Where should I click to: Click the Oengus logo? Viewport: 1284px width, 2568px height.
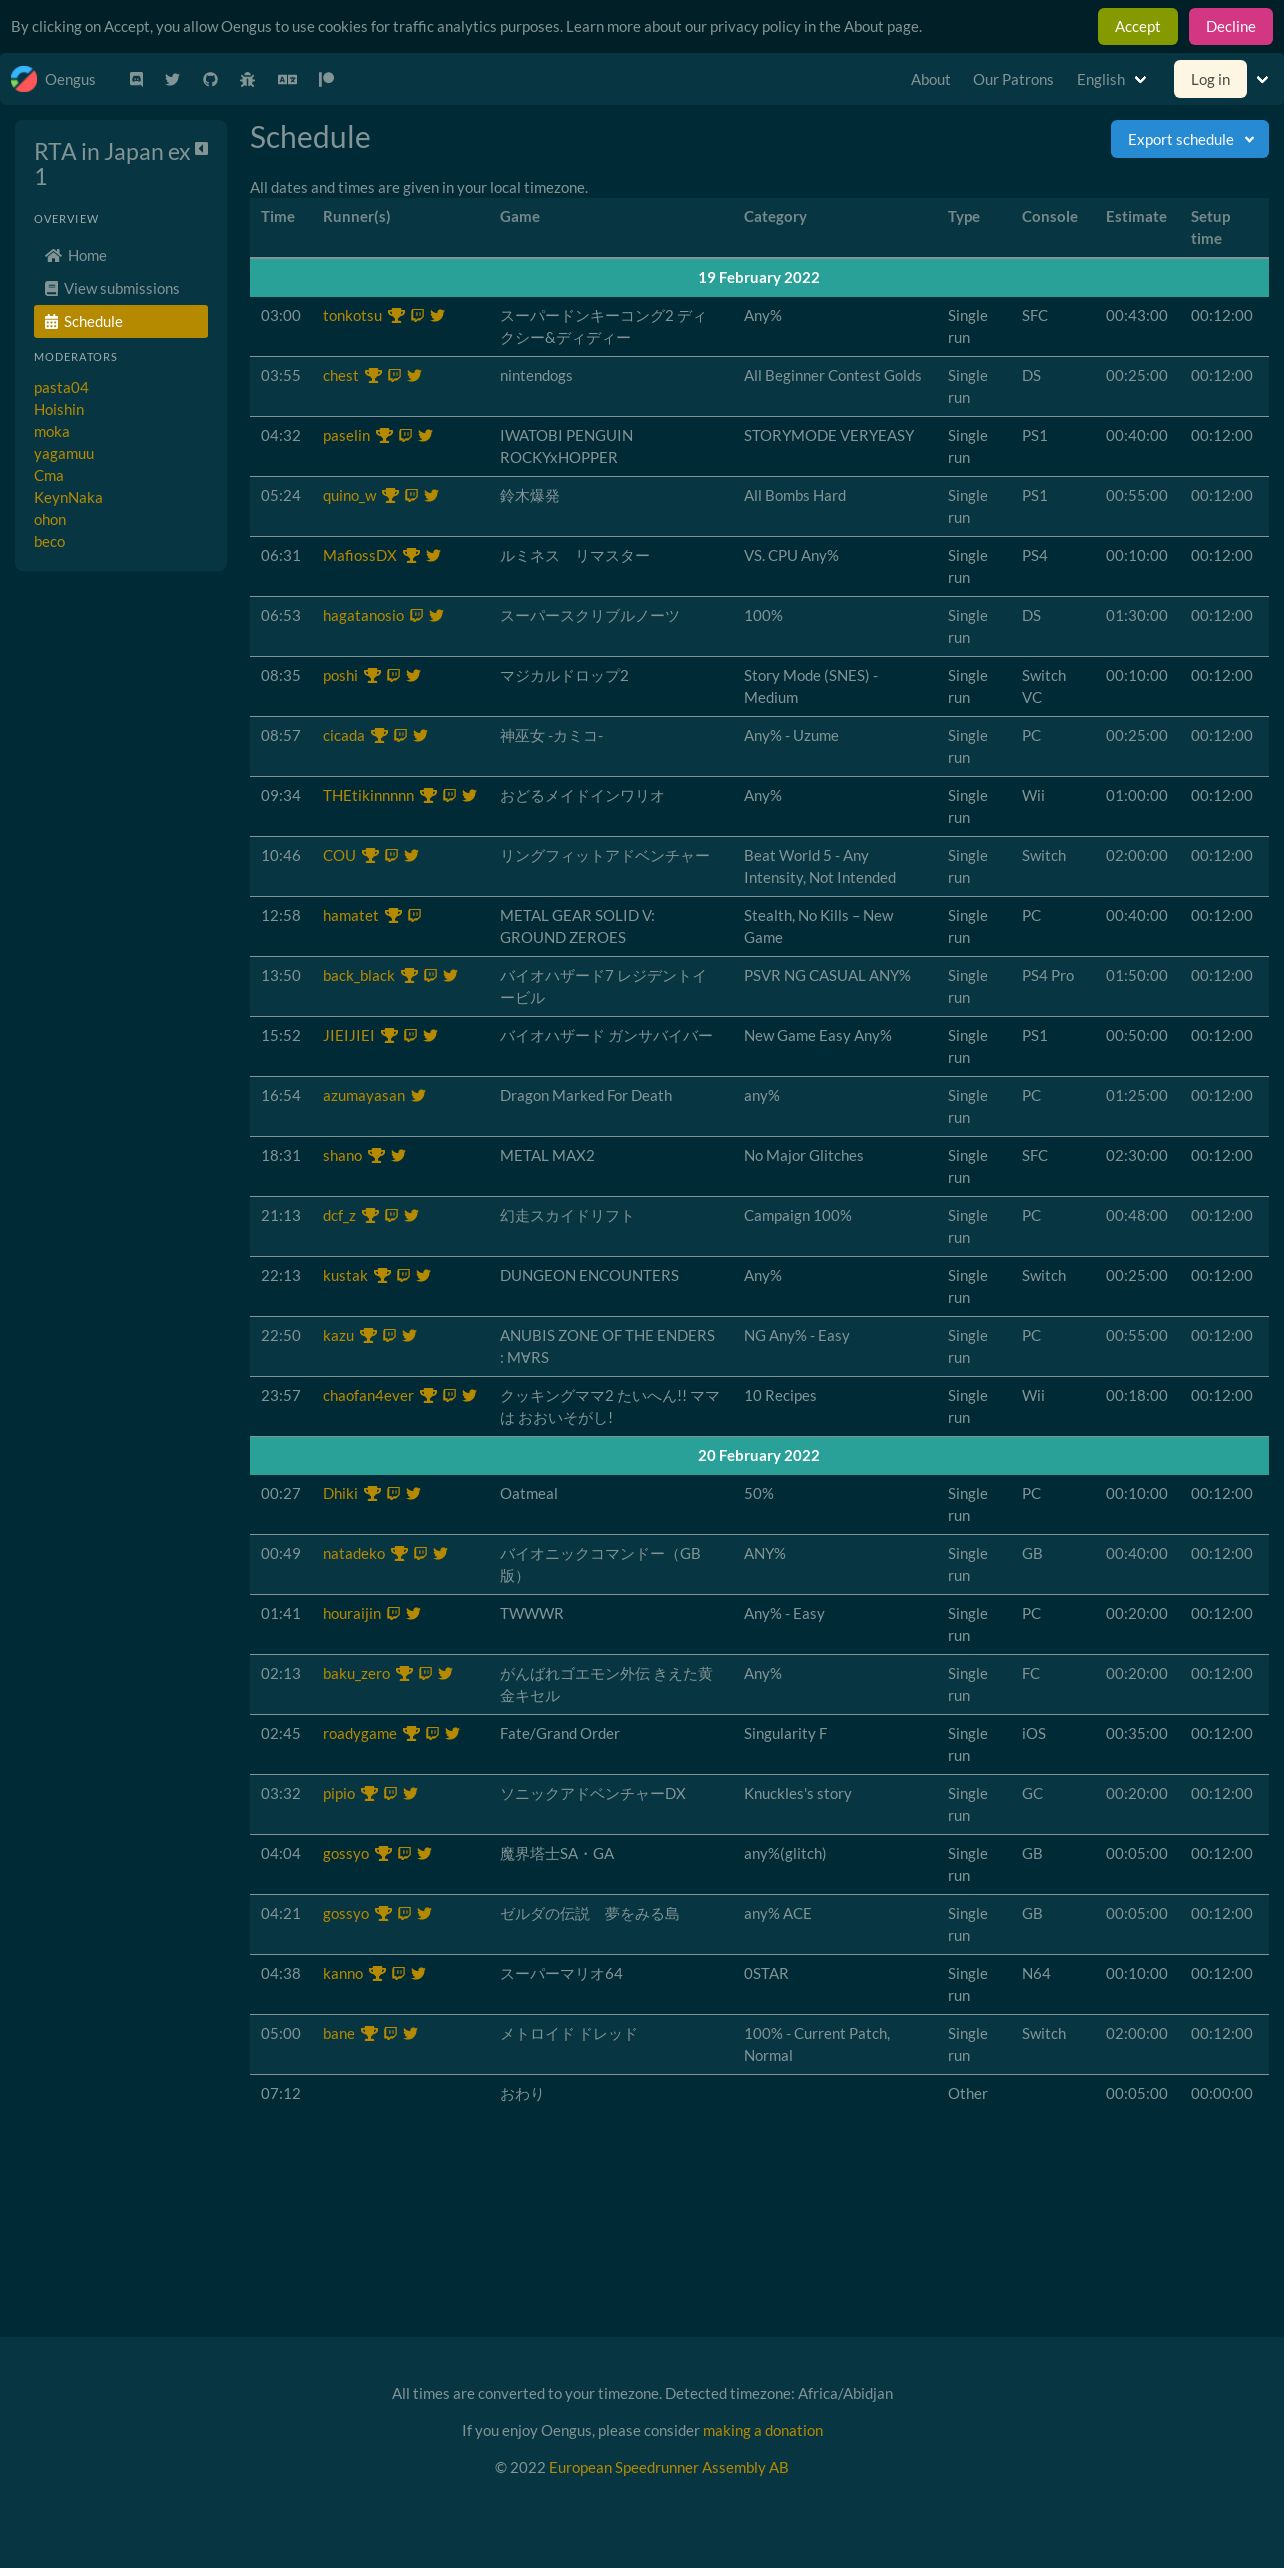24,79
